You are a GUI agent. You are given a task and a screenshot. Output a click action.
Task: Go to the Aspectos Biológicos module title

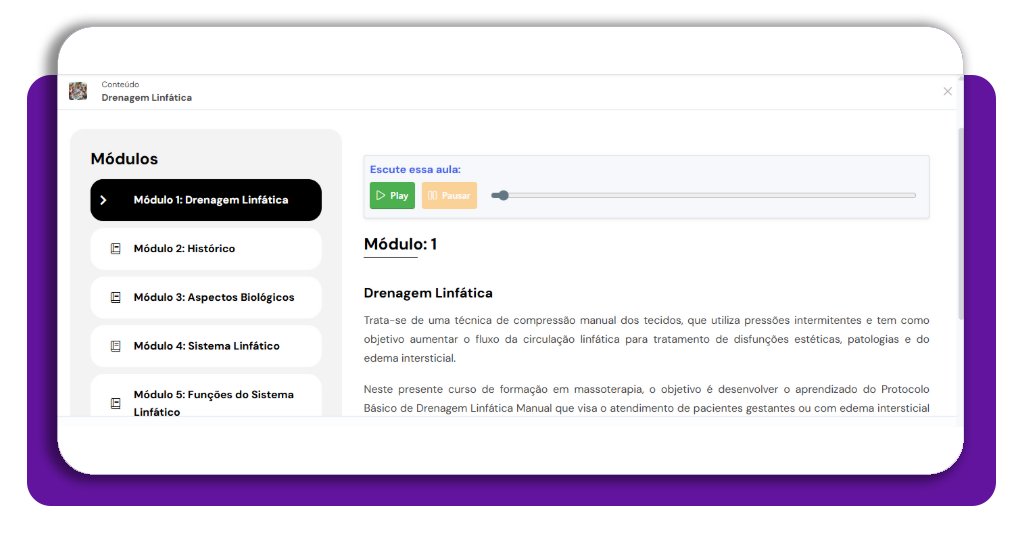(214, 298)
